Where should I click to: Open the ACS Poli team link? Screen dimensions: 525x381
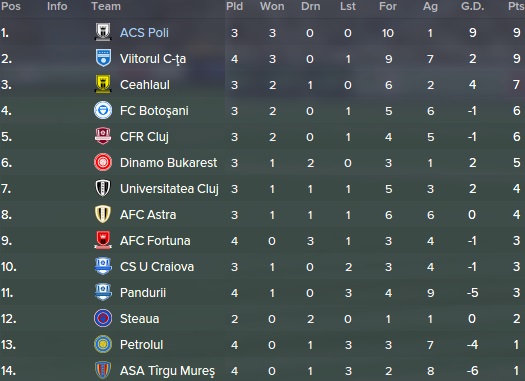pyautogui.click(x=144, y=33)
